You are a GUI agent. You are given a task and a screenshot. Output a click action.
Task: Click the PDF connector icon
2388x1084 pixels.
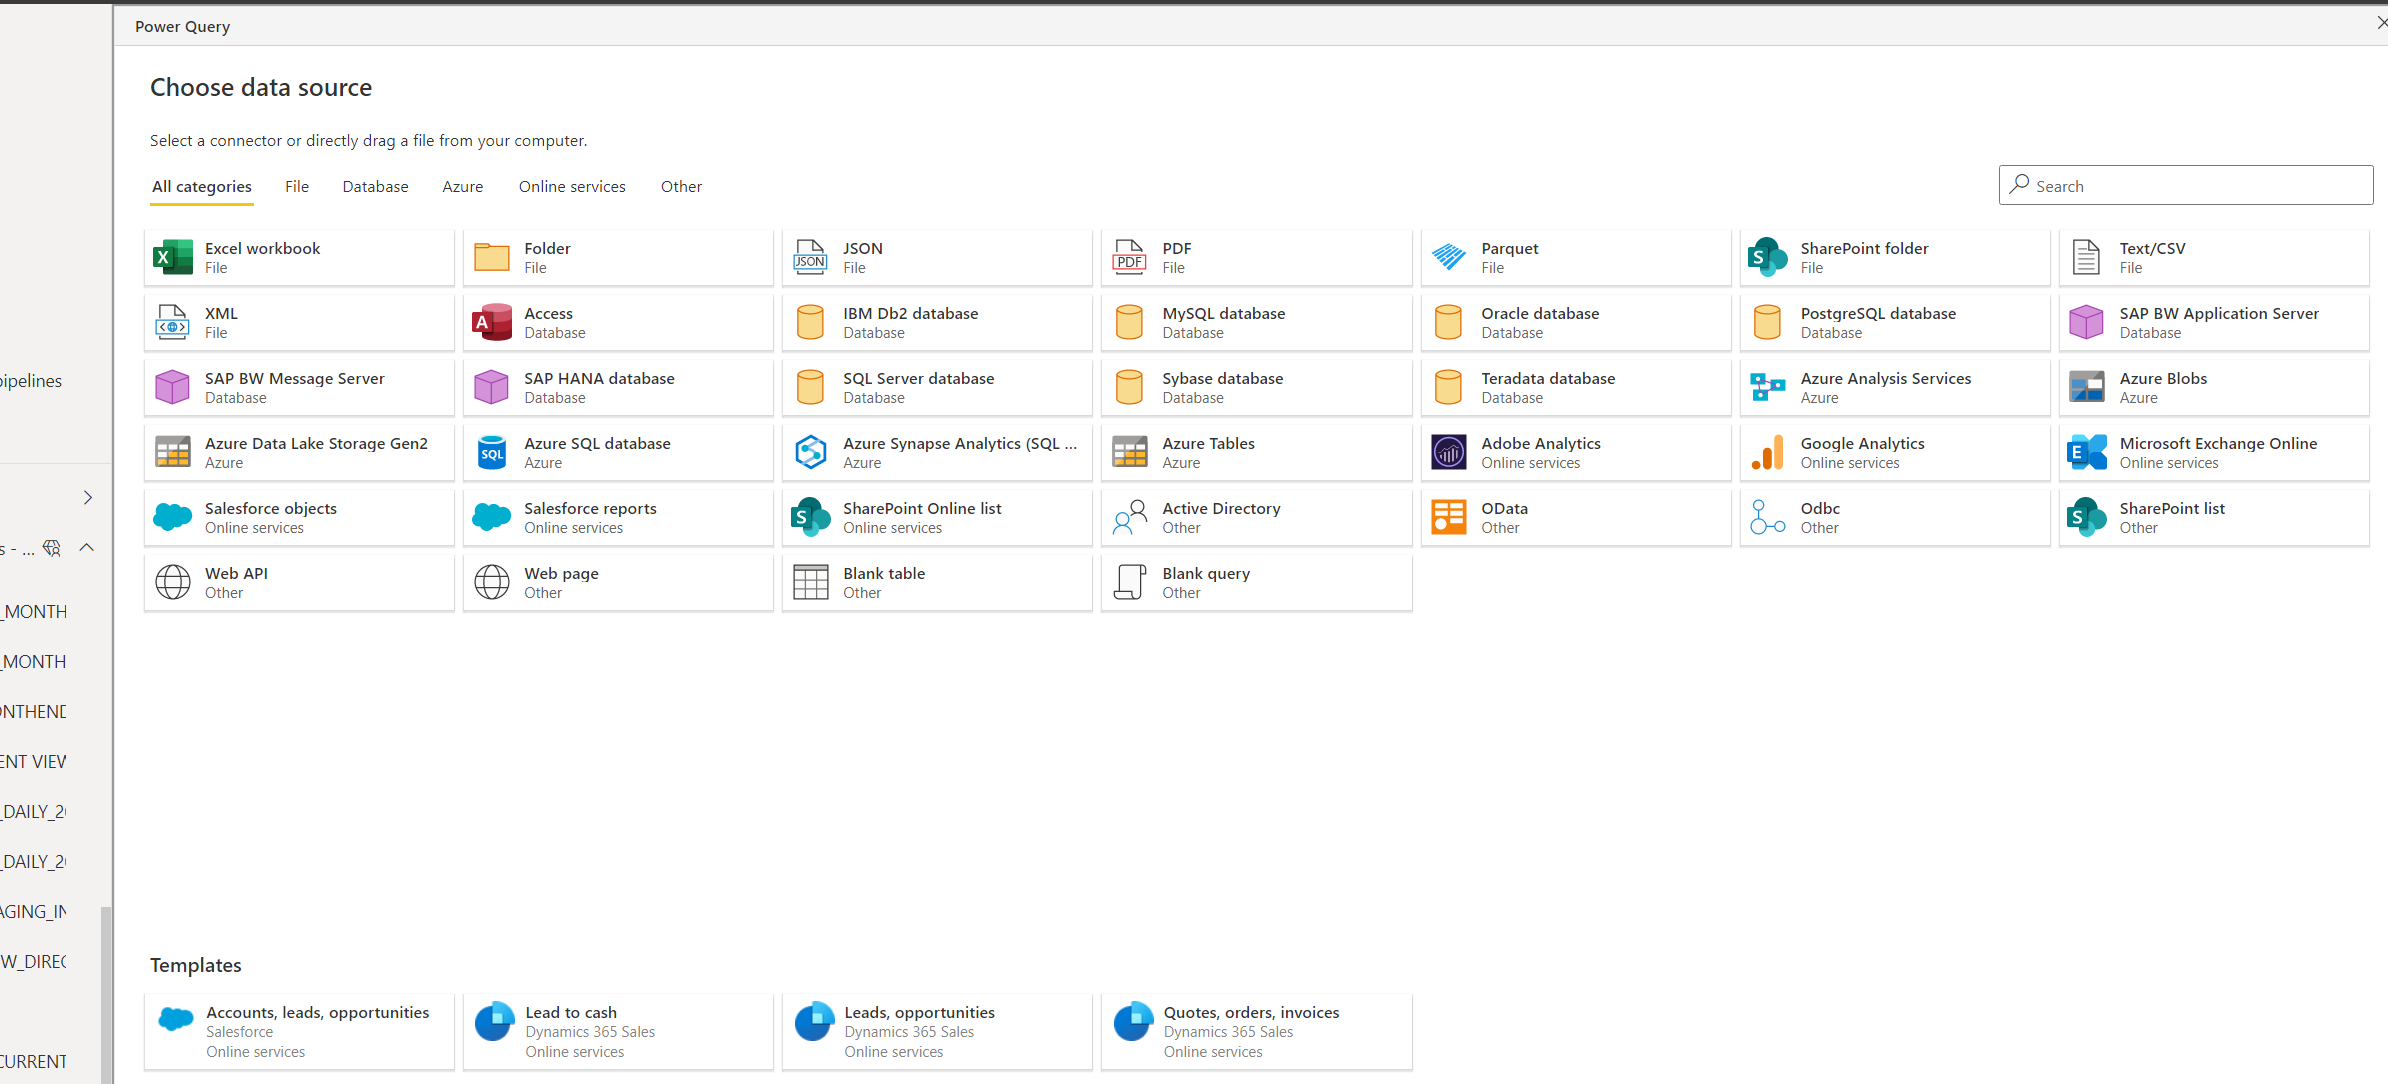[1130, 258]
